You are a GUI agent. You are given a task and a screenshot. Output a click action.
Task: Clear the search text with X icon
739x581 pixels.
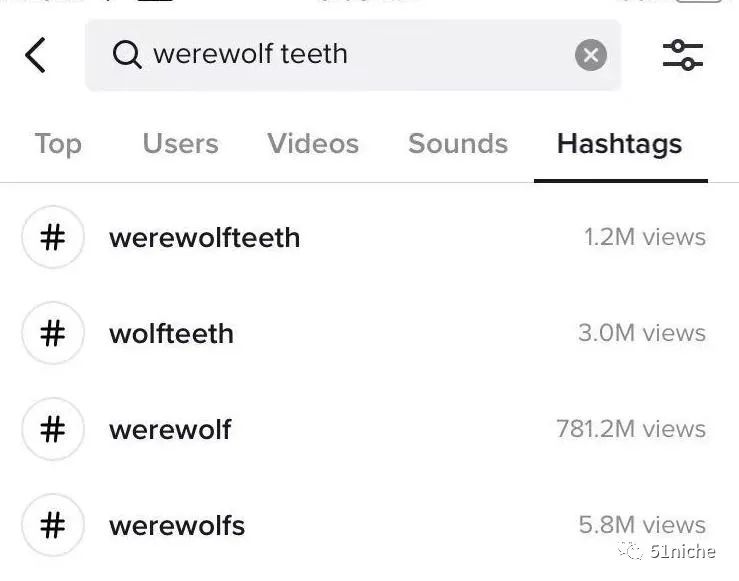click(x=591, y=55)
